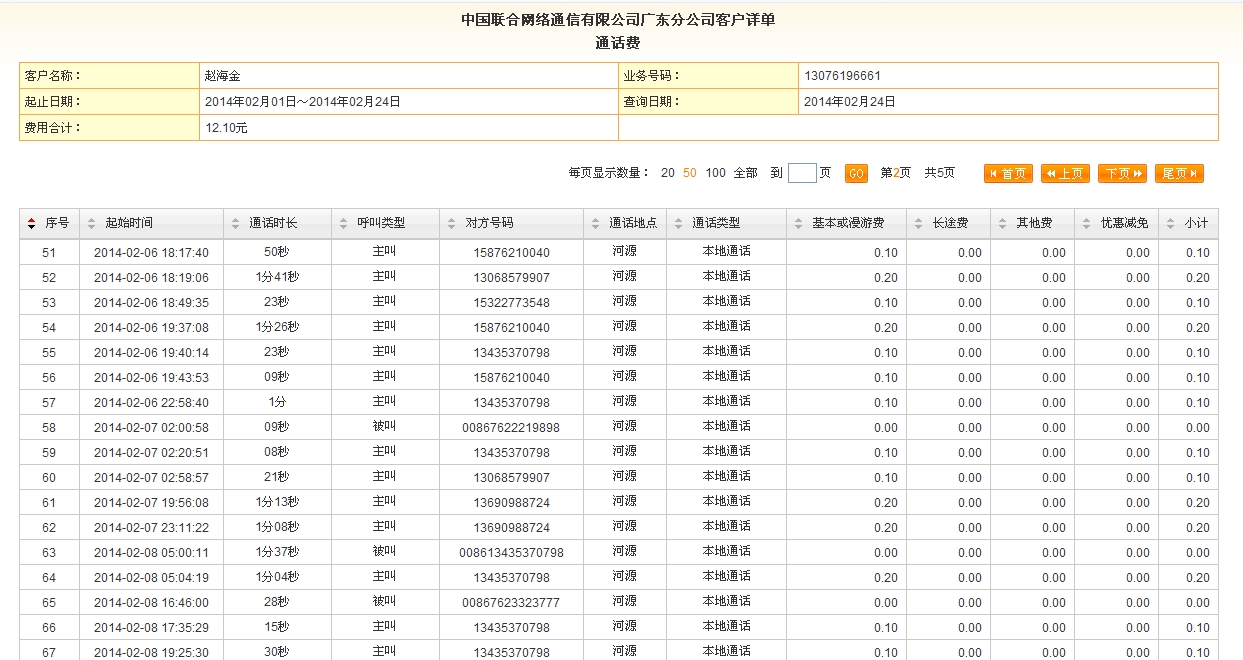Sort table by 通话时长 column
The width and height of the screenshot is (1243, 660).
click(x=272, y=223)
